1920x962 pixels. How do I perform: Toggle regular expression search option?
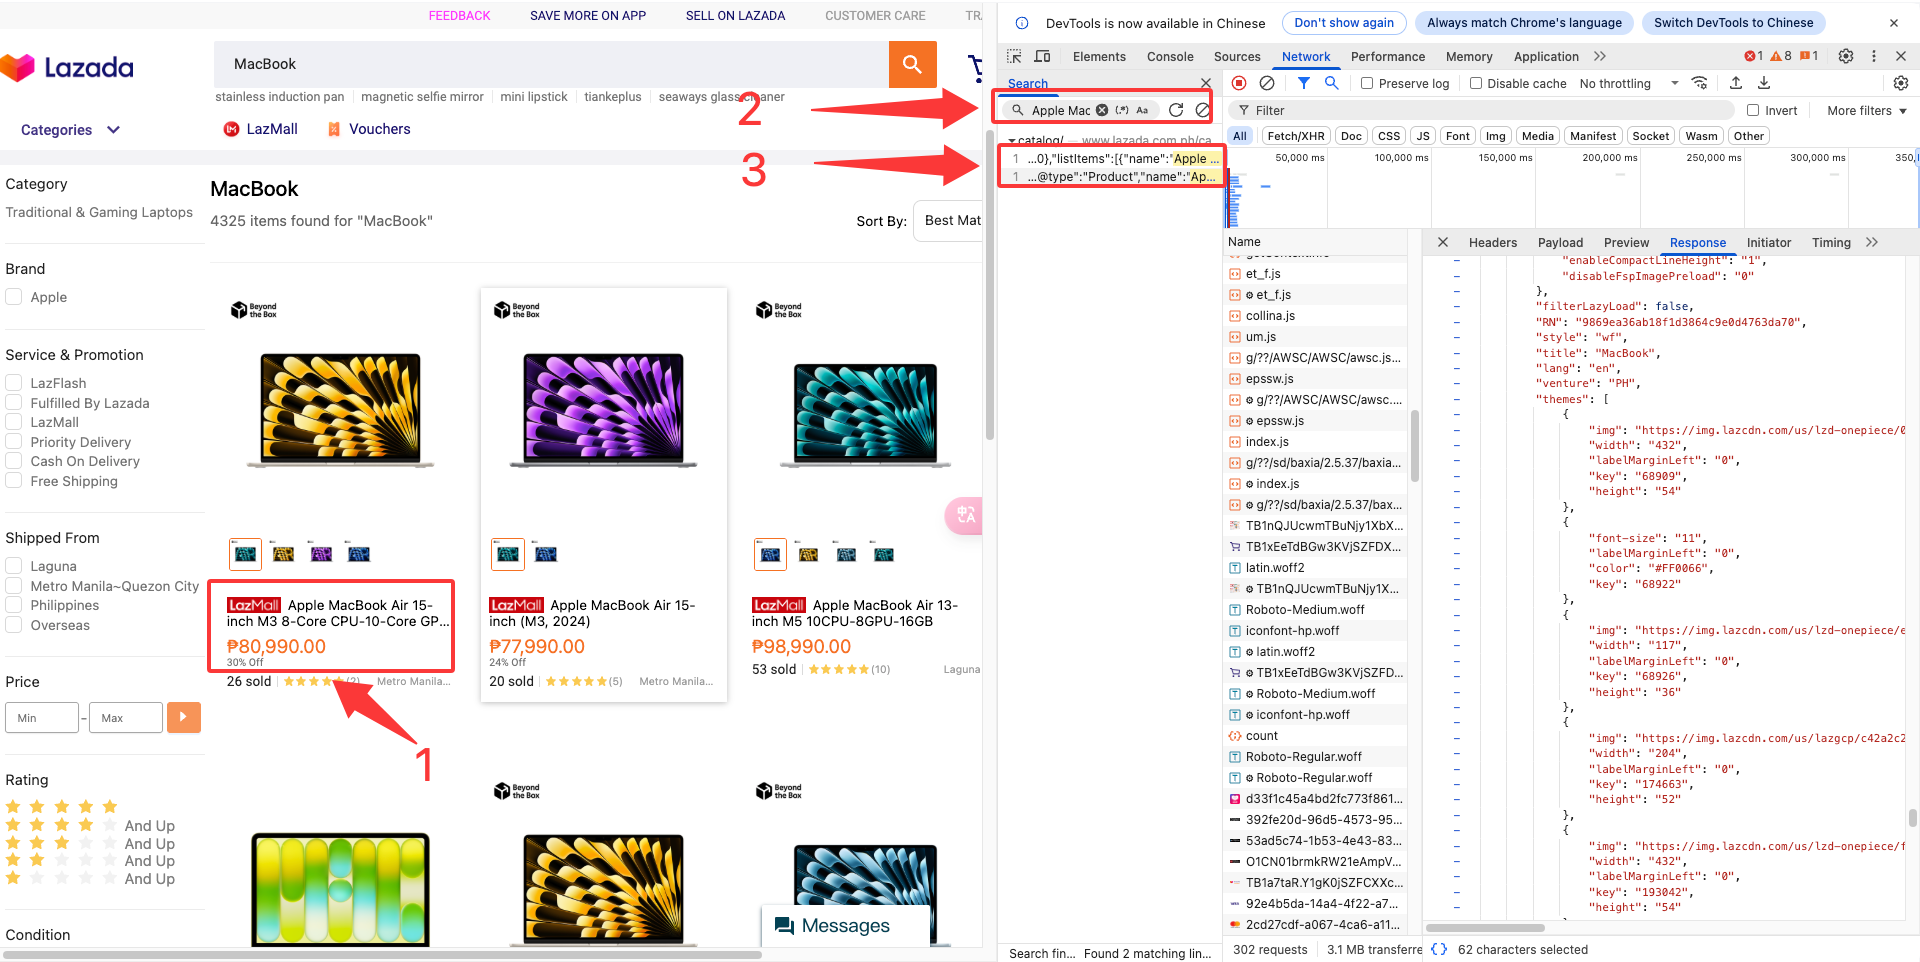pyautogui.click(x=1122, y=110)
